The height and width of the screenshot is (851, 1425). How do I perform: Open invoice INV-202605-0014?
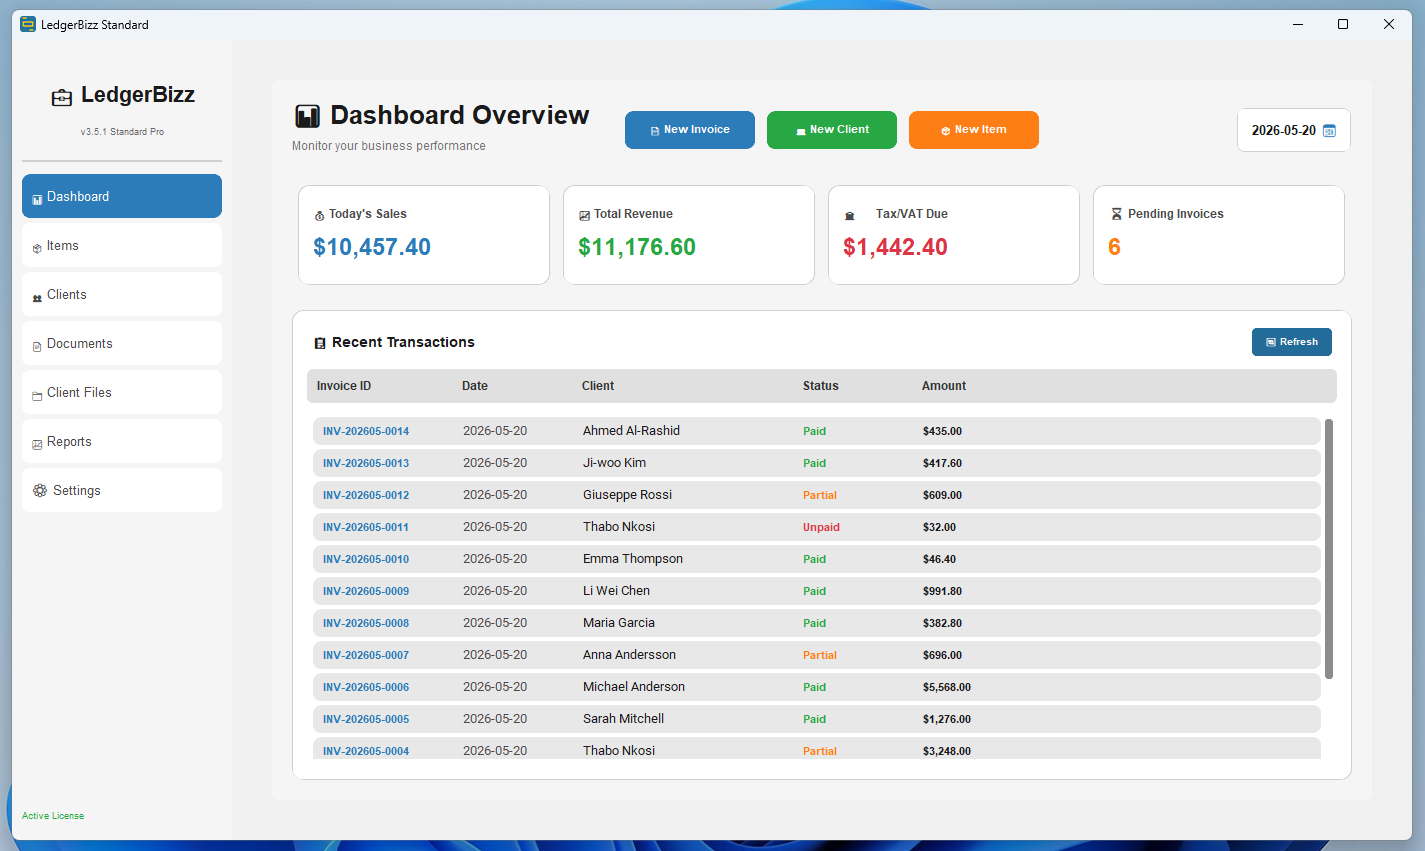pos(366,432)
